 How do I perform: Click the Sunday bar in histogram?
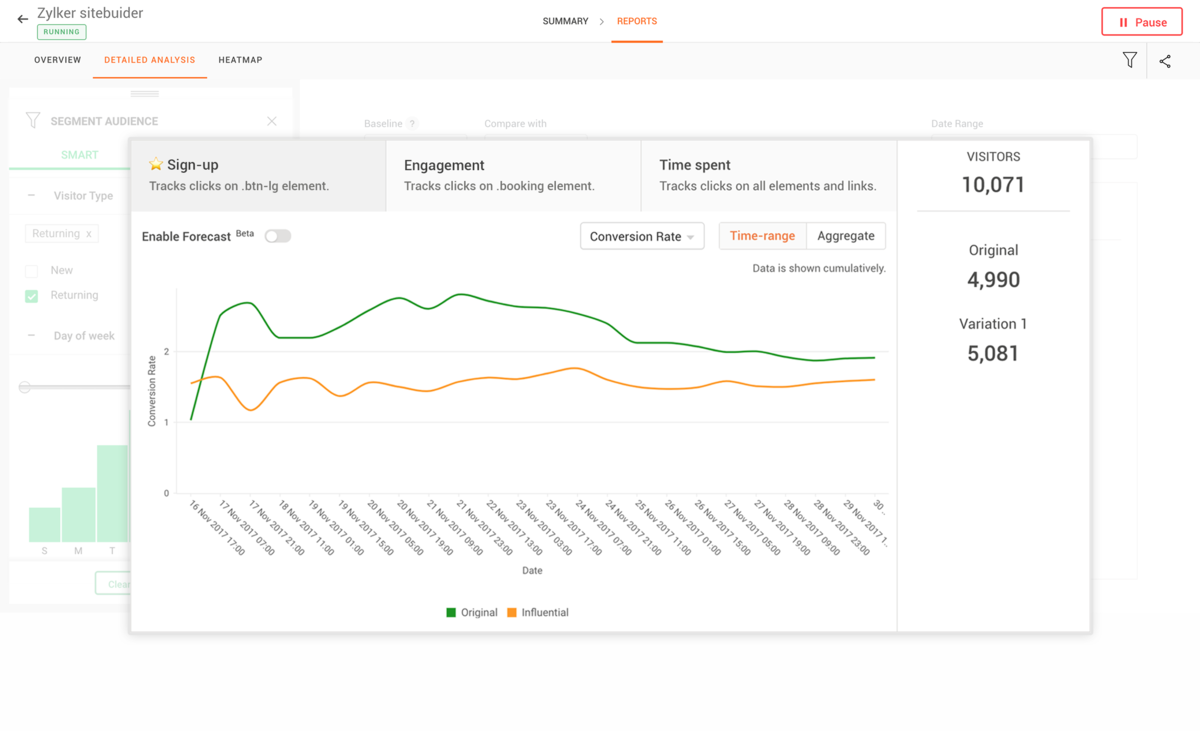pyautogui.click(x=44, y=524)
